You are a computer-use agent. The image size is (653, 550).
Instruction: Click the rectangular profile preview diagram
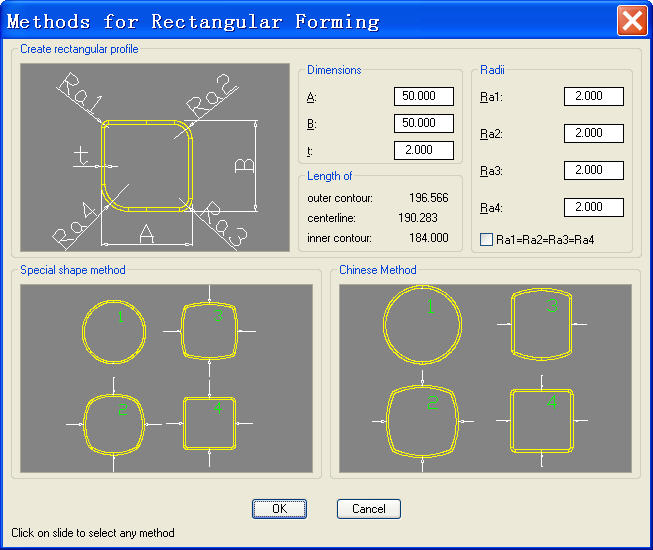click(155, 157)
